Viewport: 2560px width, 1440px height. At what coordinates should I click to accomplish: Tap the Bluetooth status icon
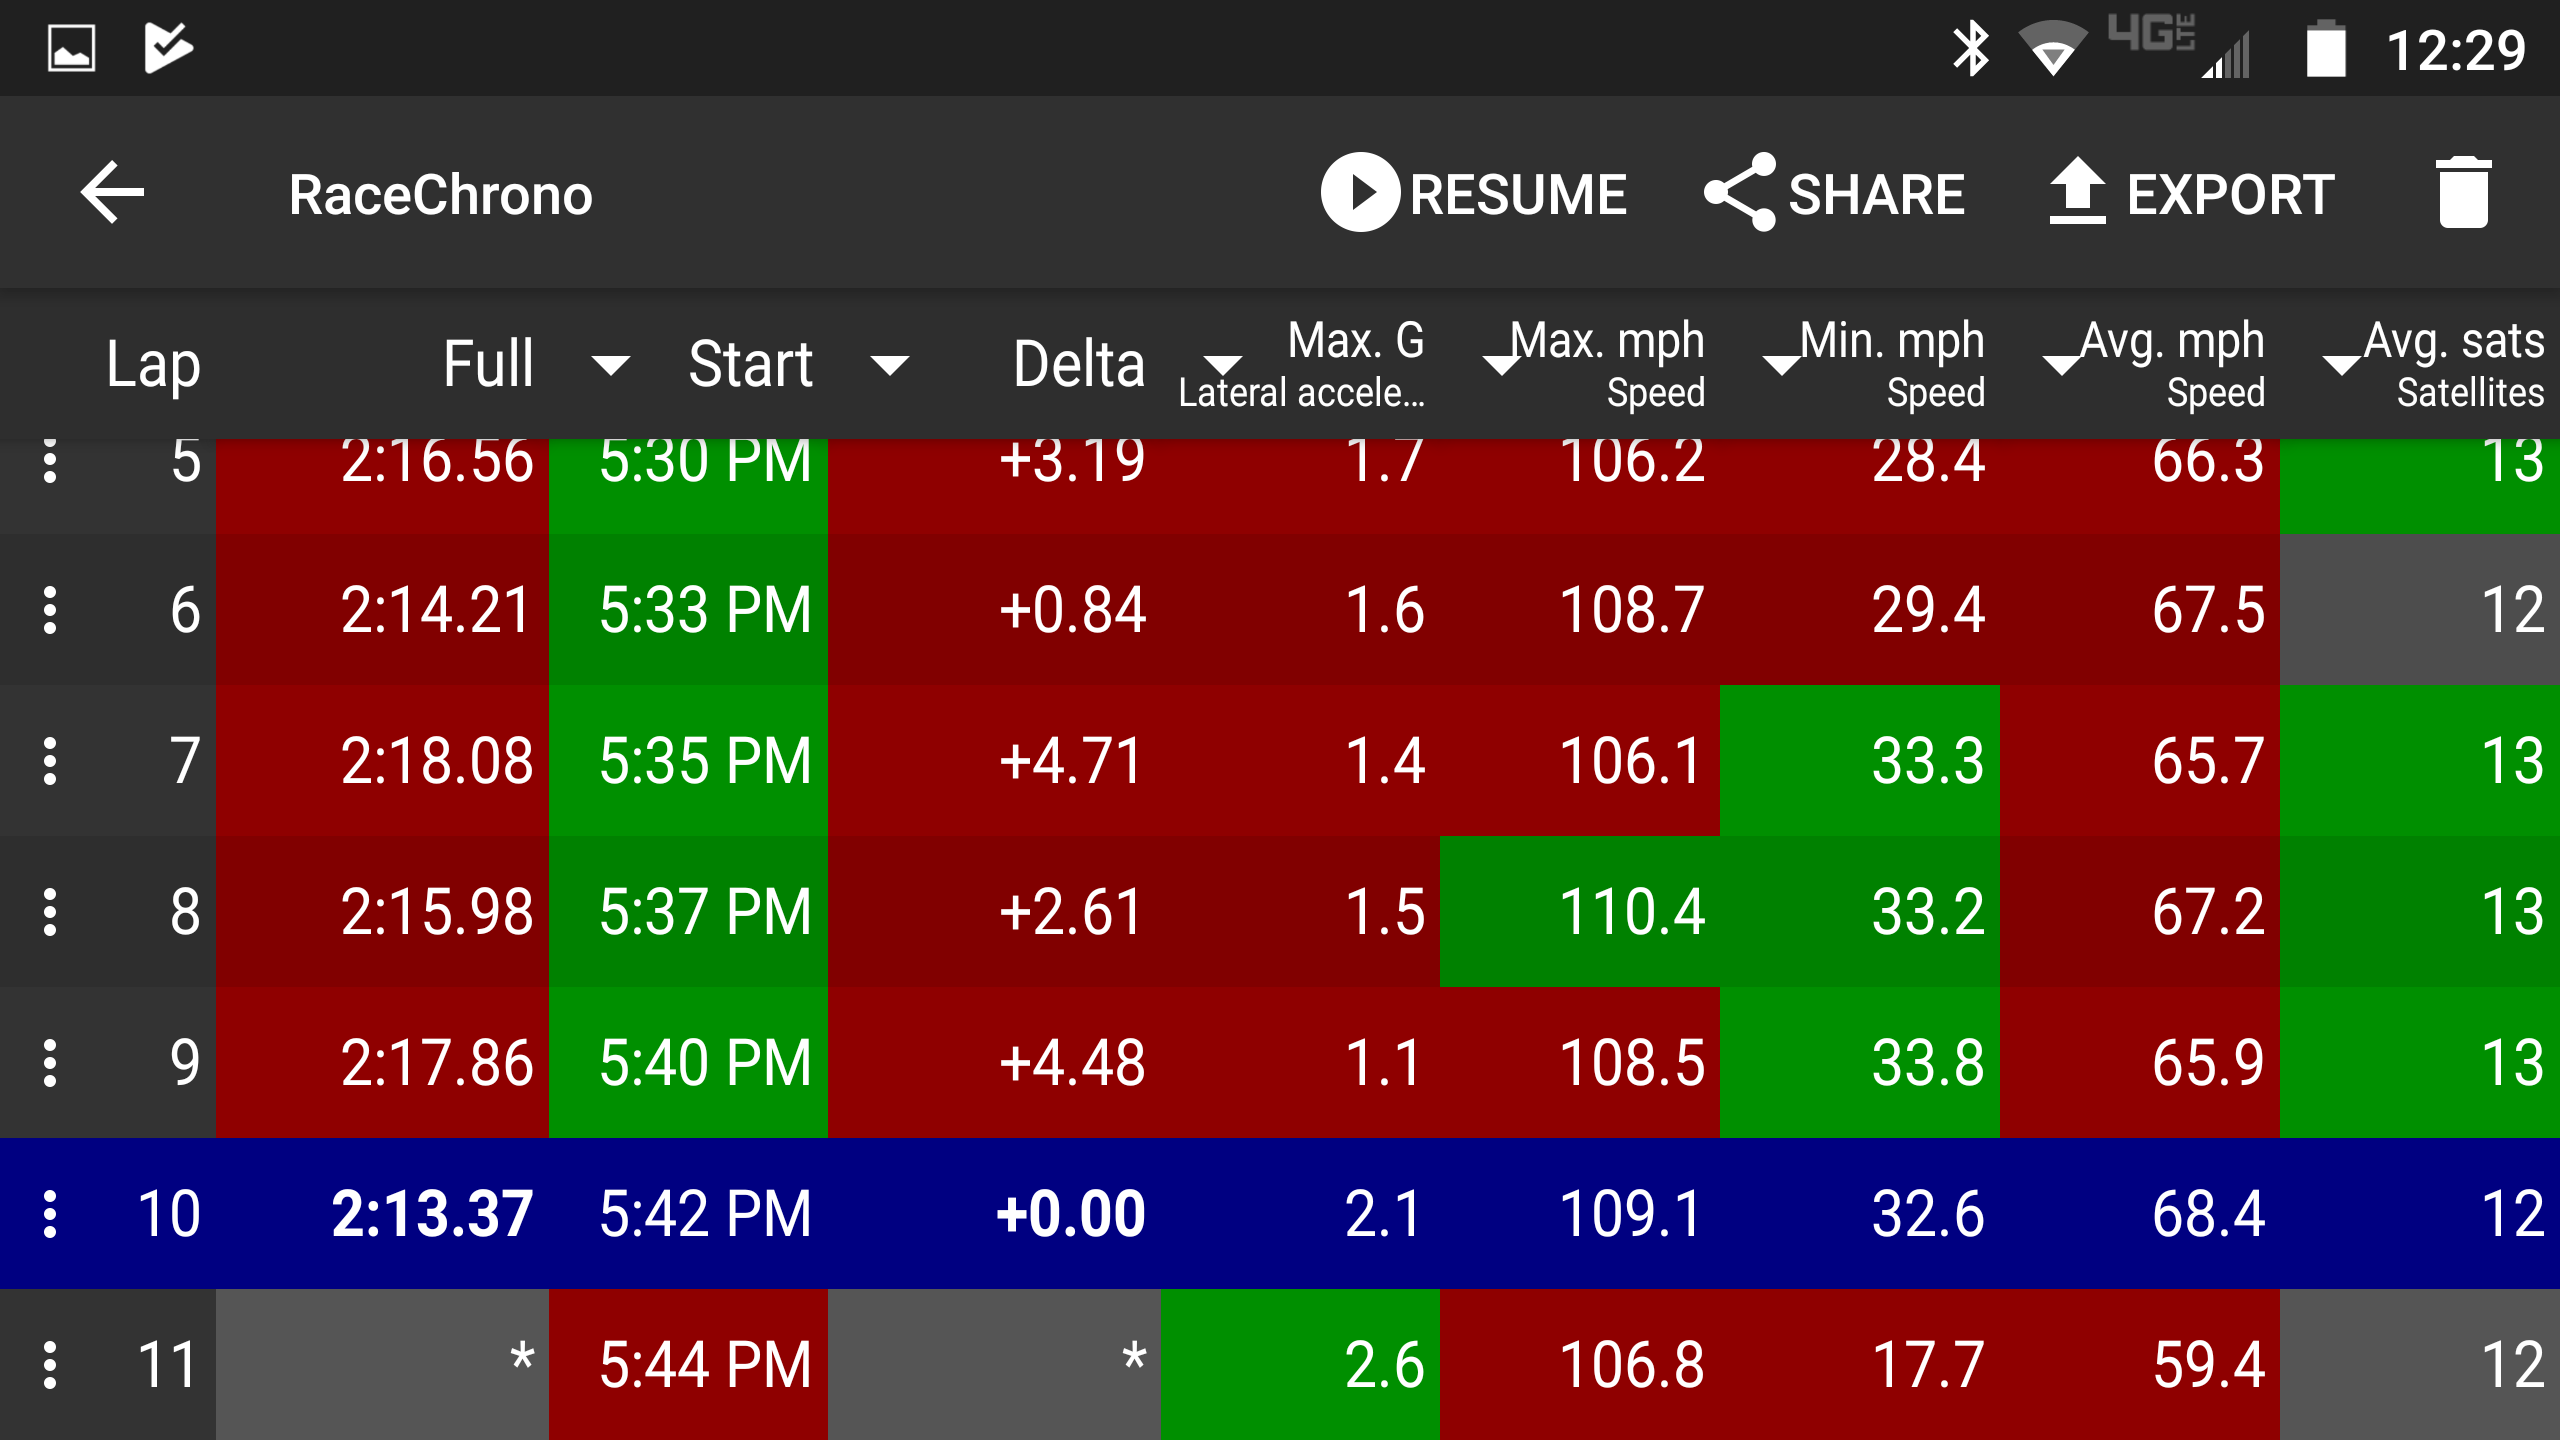[x=1970, y=48]
